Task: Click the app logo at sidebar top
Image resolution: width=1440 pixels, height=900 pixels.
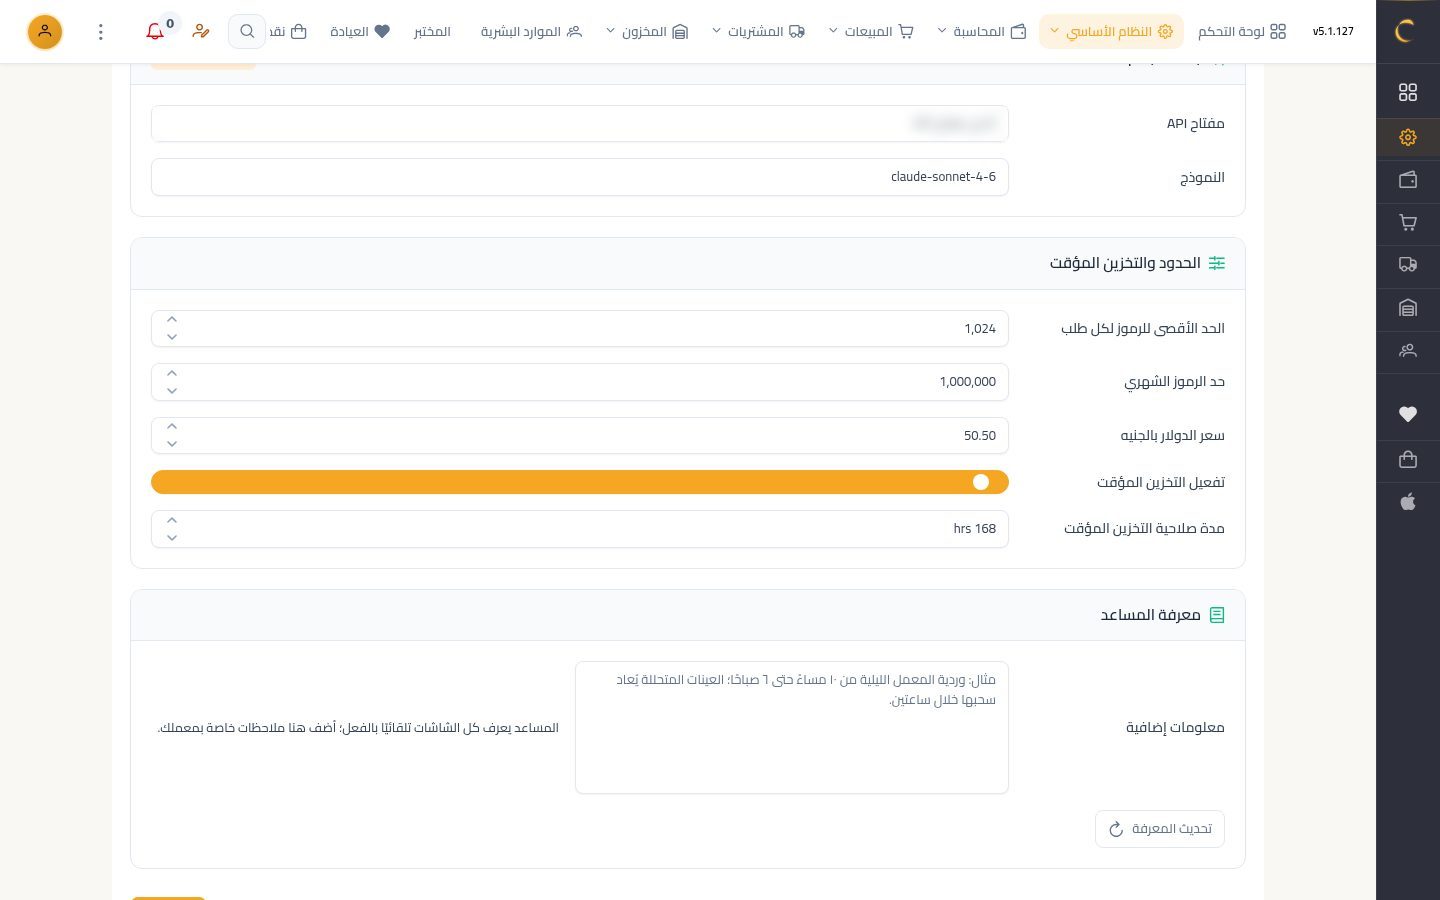Action: coord(1404,31)
